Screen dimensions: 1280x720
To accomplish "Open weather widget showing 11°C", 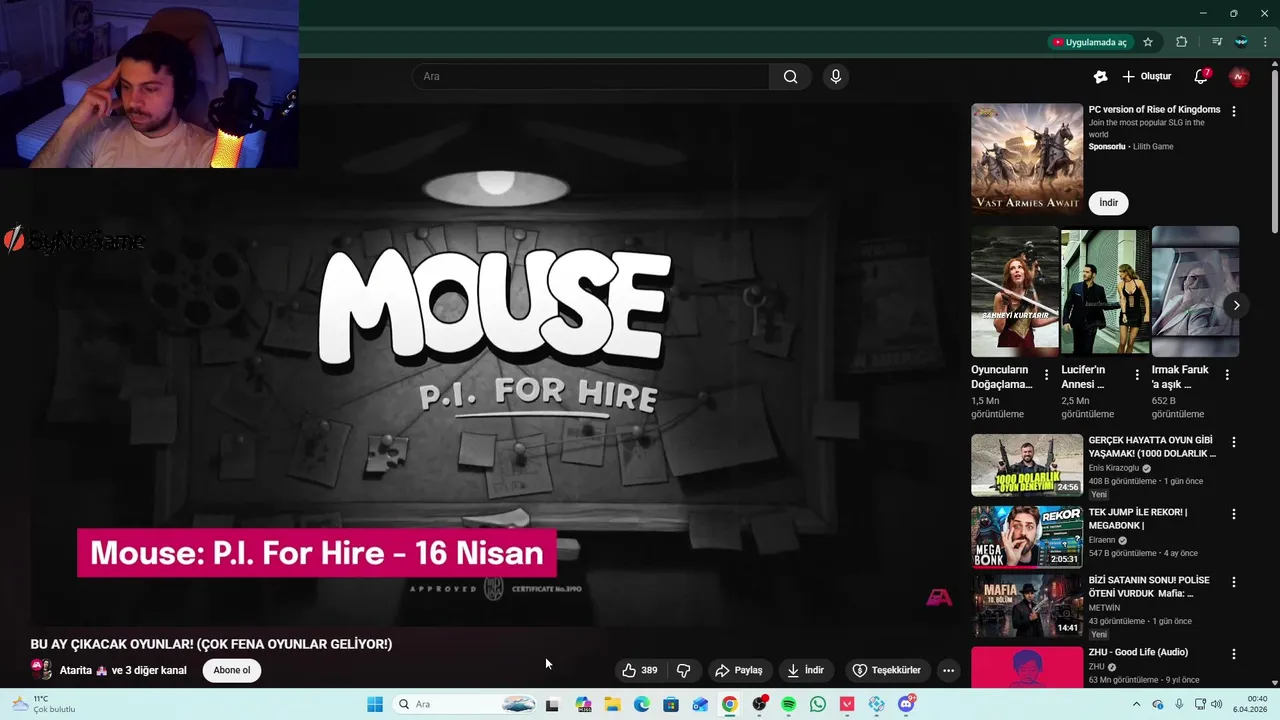I will click(45, 704).
